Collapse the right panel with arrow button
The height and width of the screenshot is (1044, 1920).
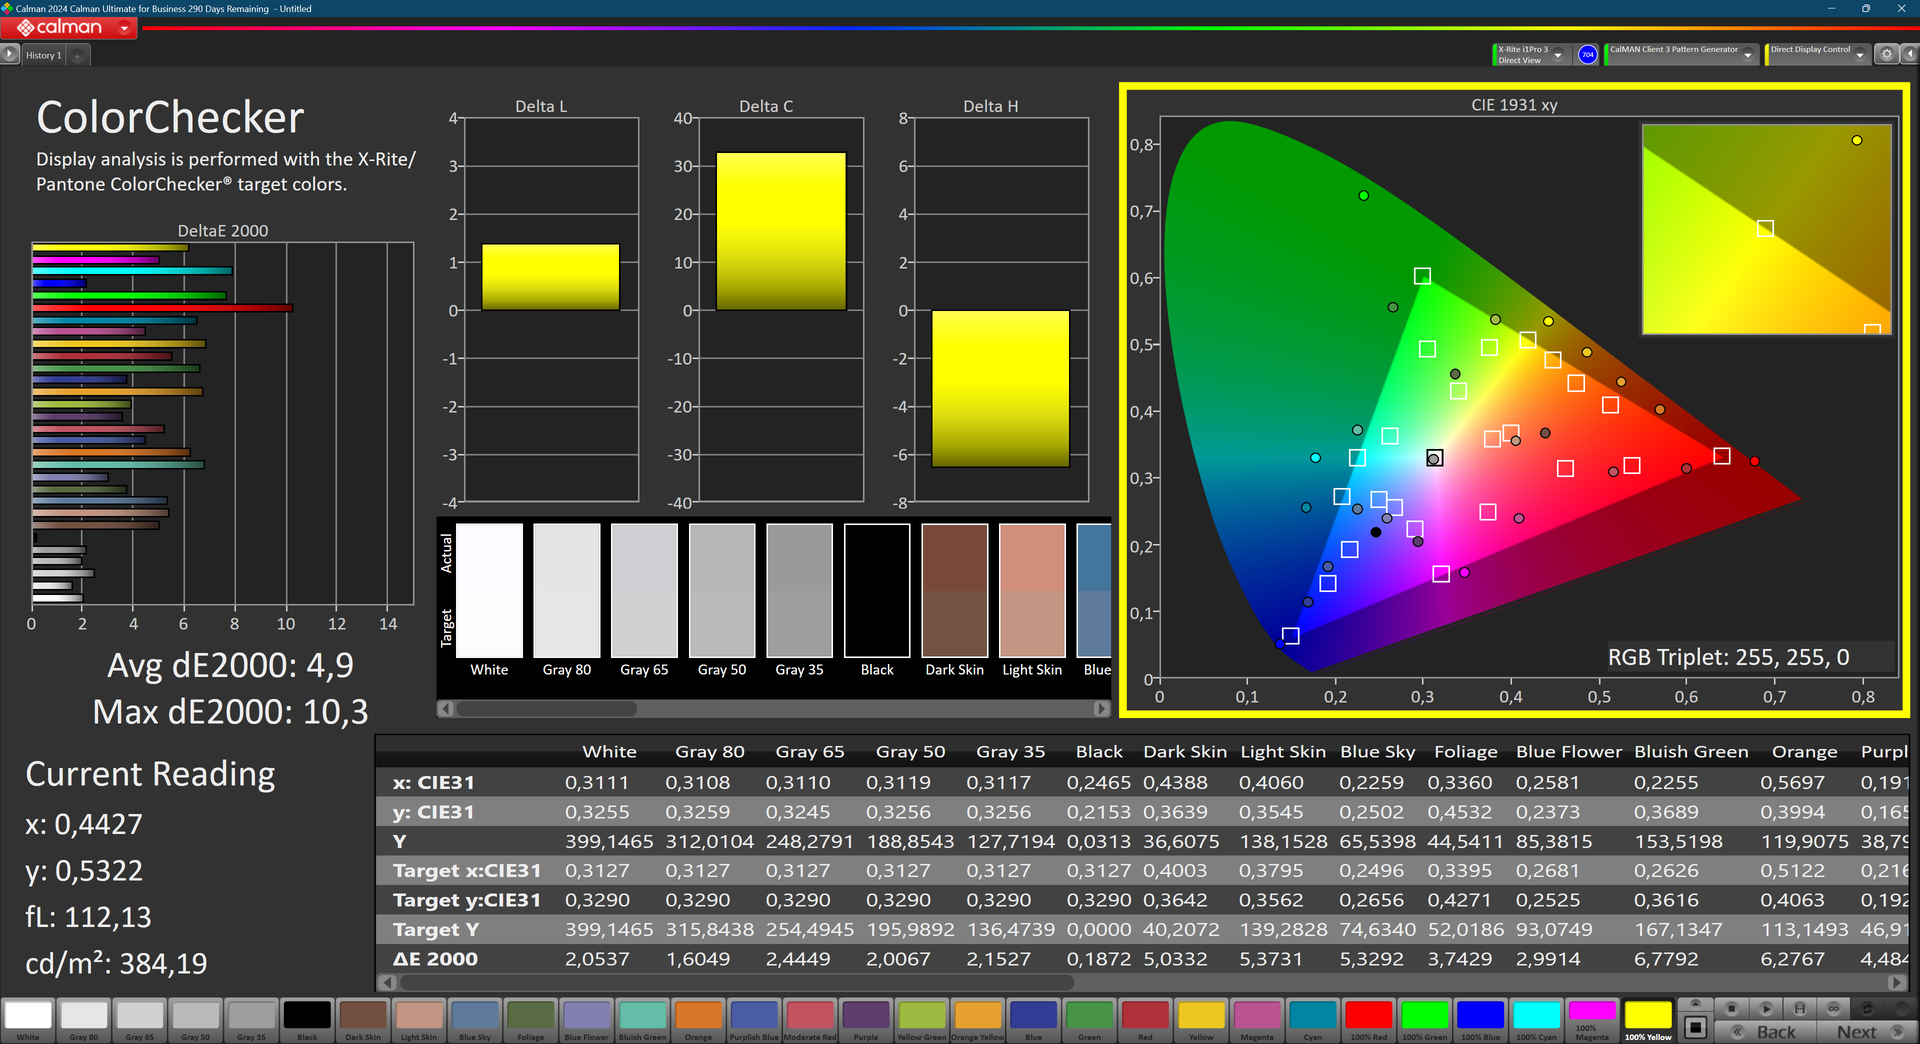[1909, 55]
